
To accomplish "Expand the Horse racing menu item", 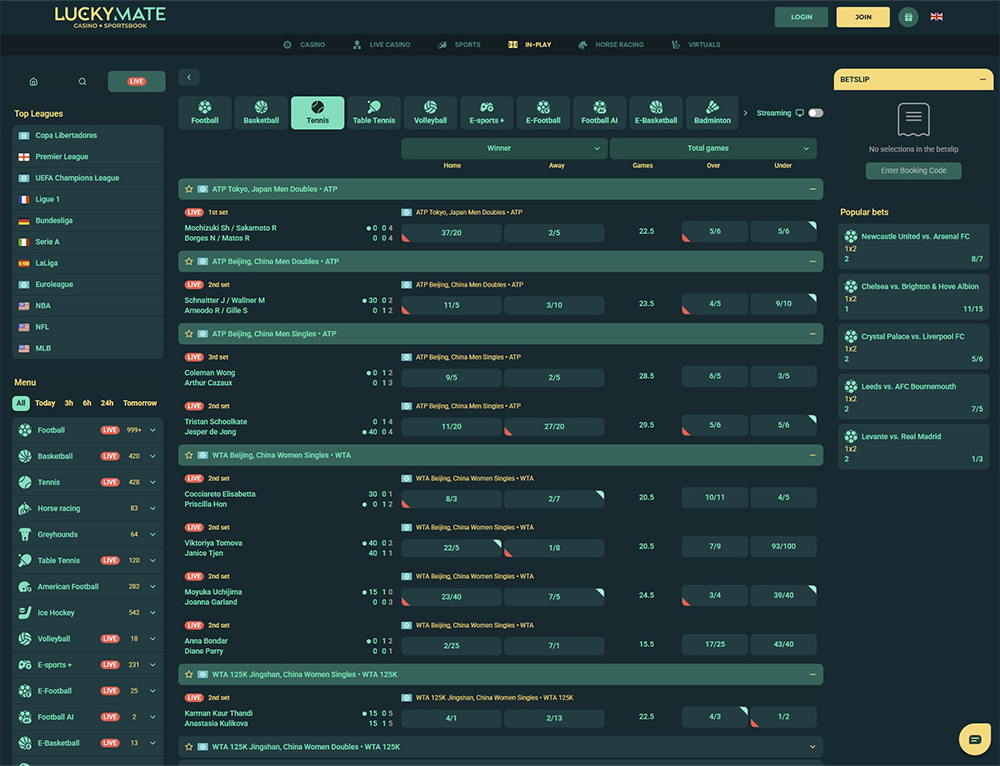I will pos(153,508).
